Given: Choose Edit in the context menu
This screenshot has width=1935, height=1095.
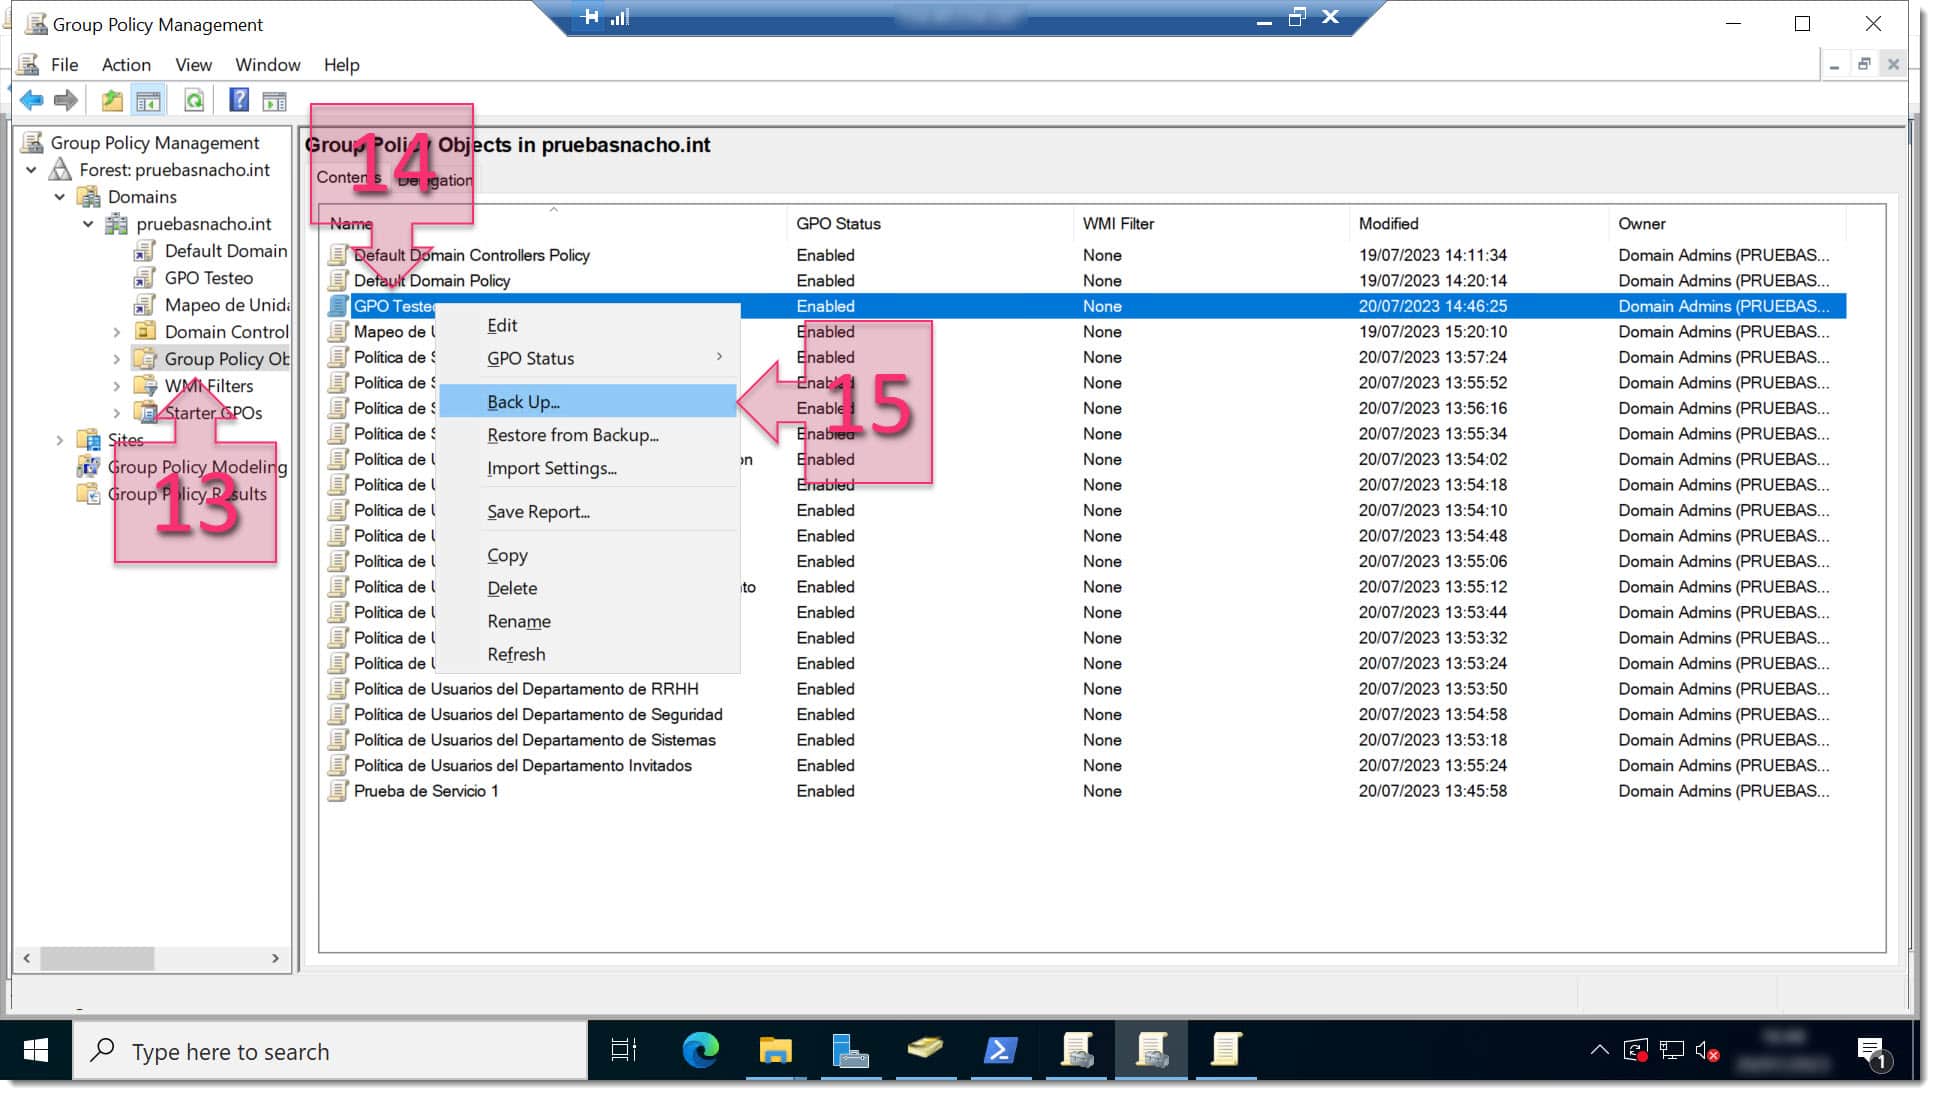Looking at the screenshot, I should tap(588, 325).
